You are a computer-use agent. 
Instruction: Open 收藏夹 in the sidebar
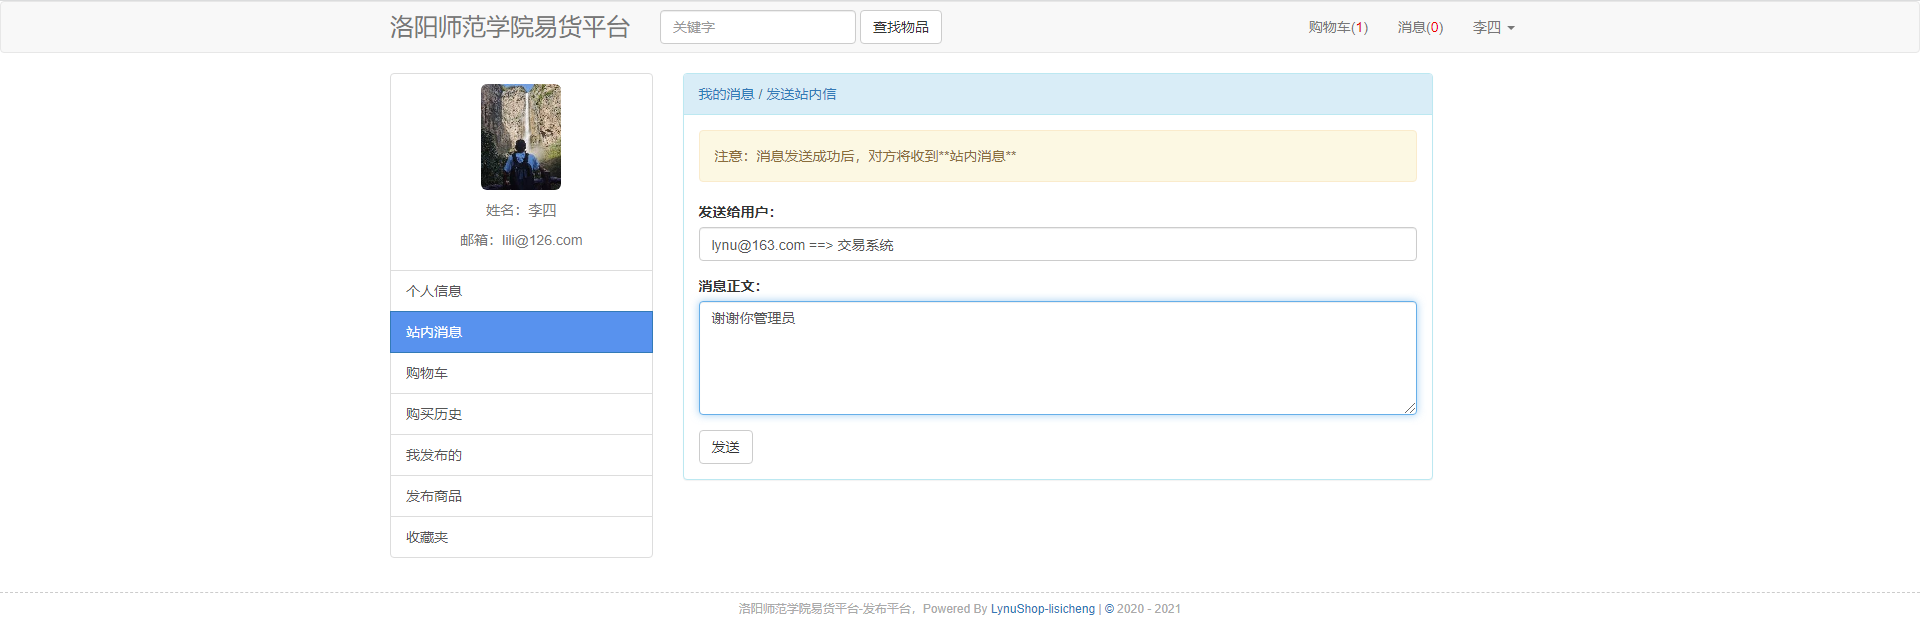[x=521, y=537]
